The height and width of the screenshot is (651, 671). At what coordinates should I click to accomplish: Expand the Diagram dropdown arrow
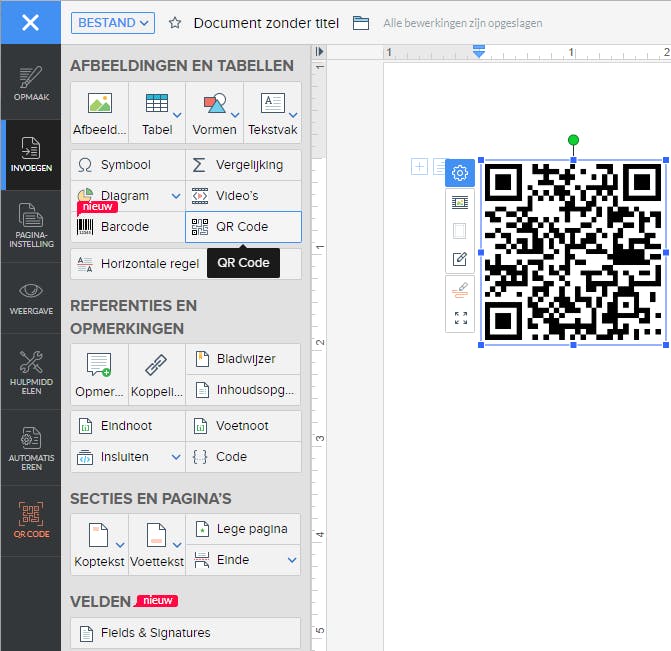[x=176, y=196]
